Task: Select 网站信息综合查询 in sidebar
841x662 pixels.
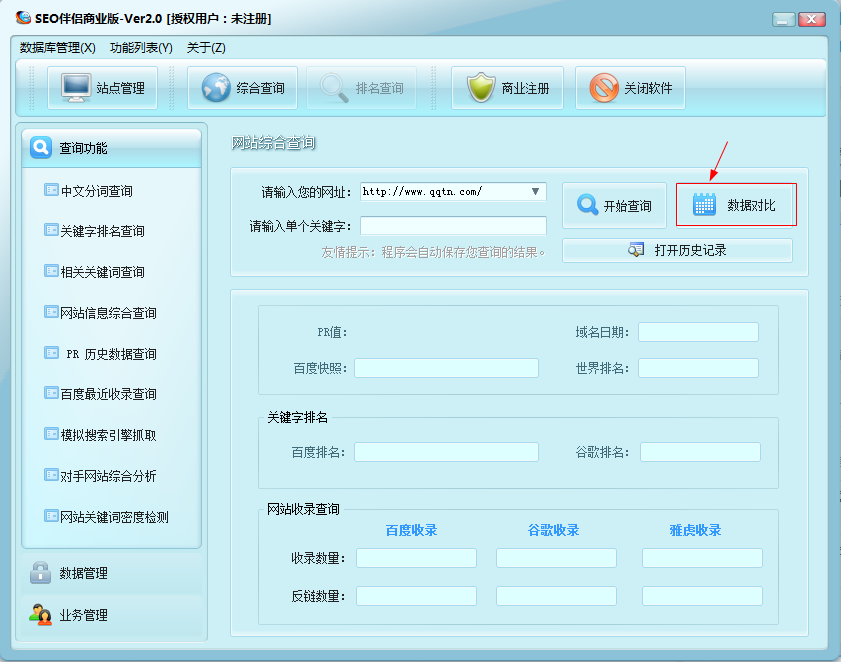Action: (x=108, y=313)
